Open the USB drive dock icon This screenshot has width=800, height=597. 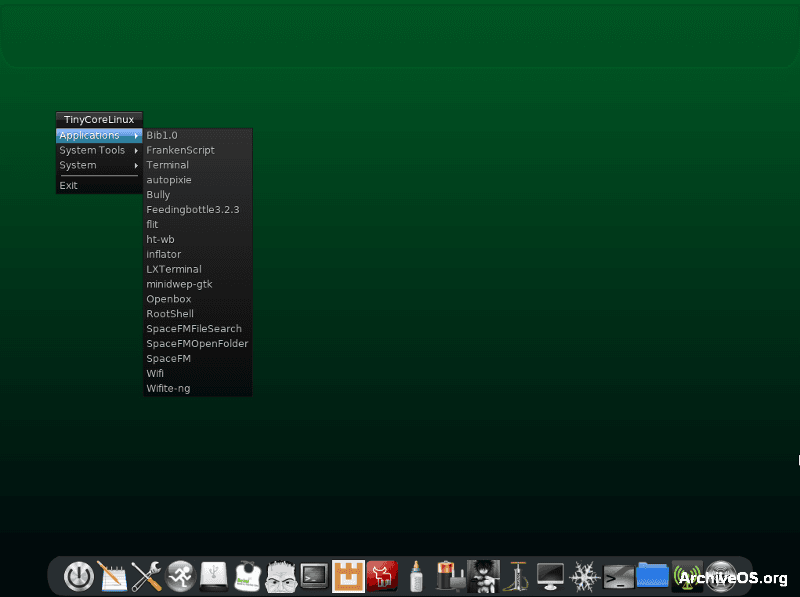[x=213, y=577]
